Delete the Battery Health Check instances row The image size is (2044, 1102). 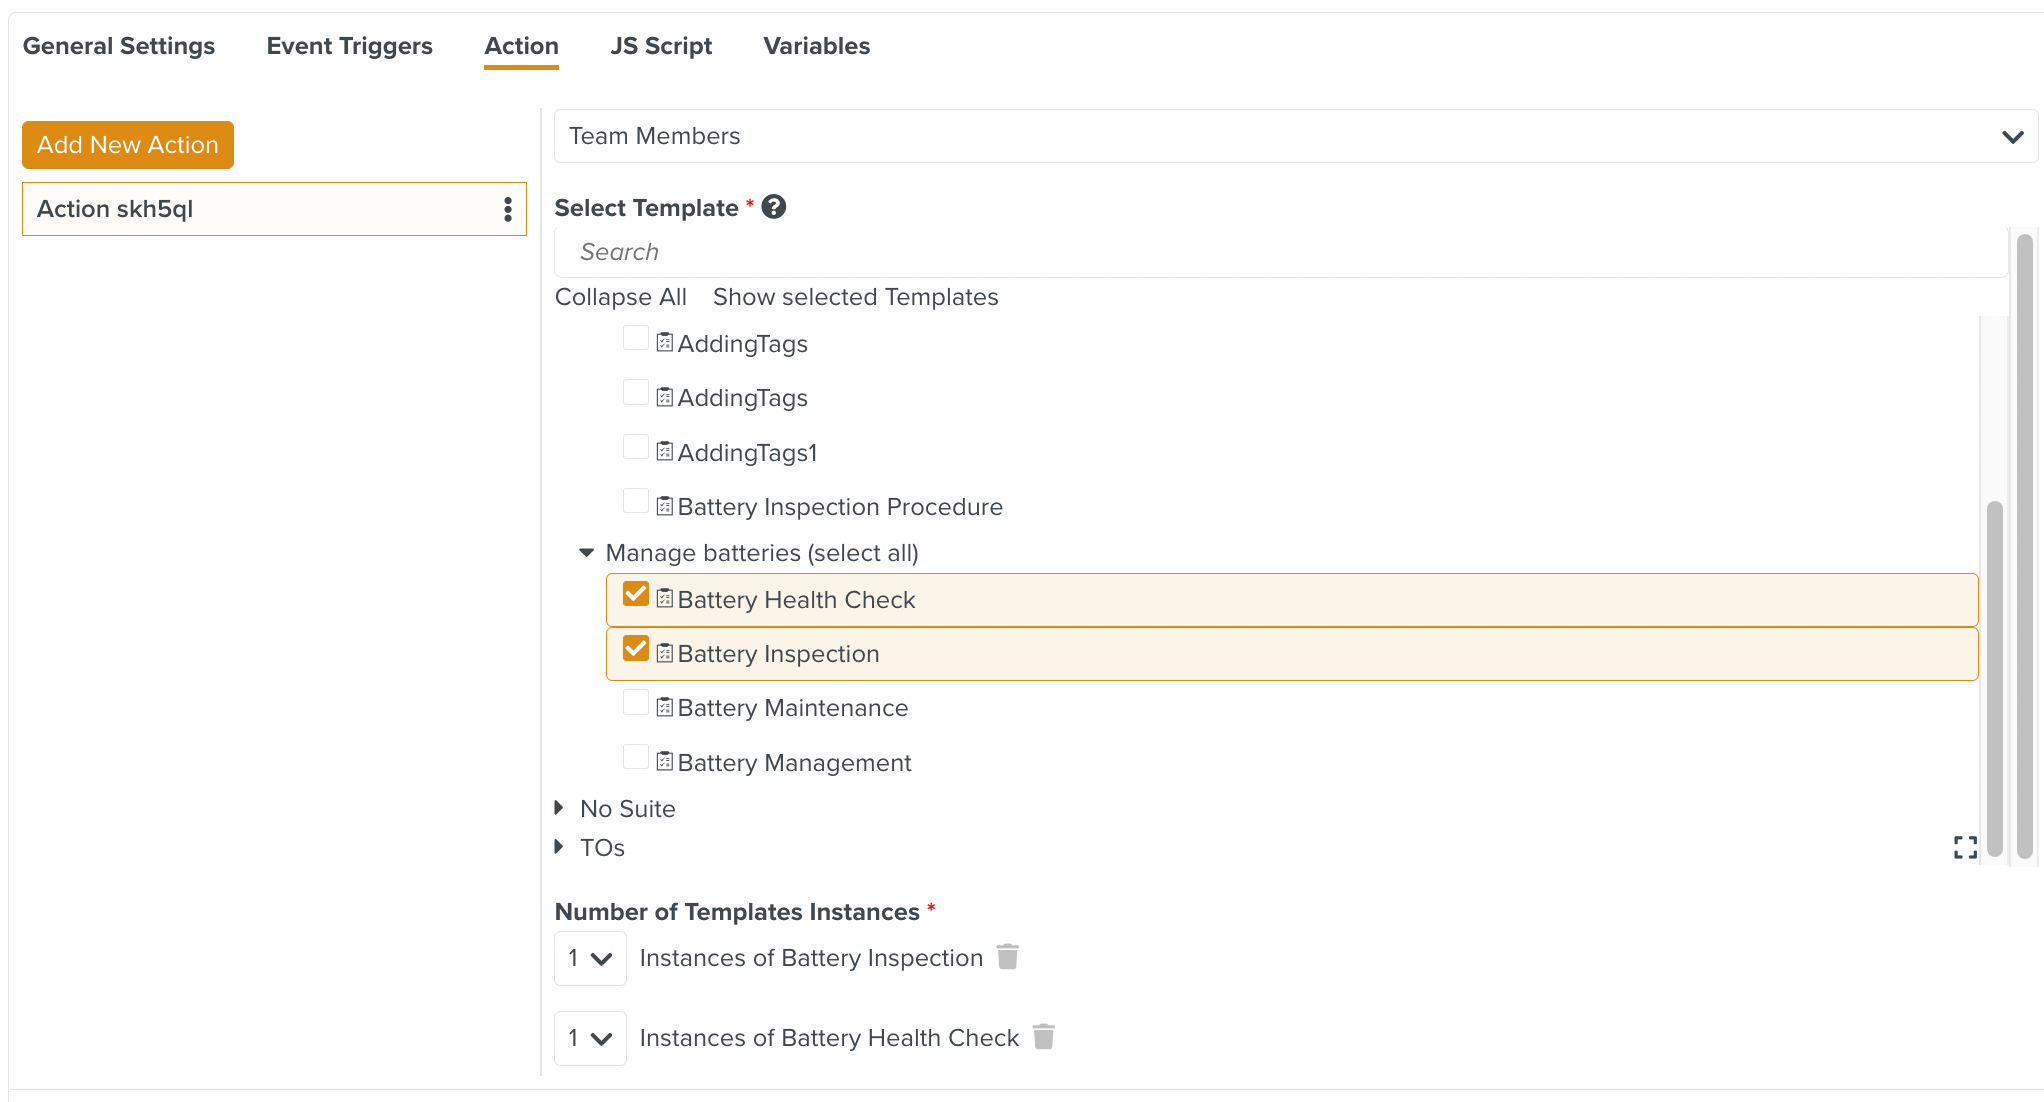tap(1044, 1037)
